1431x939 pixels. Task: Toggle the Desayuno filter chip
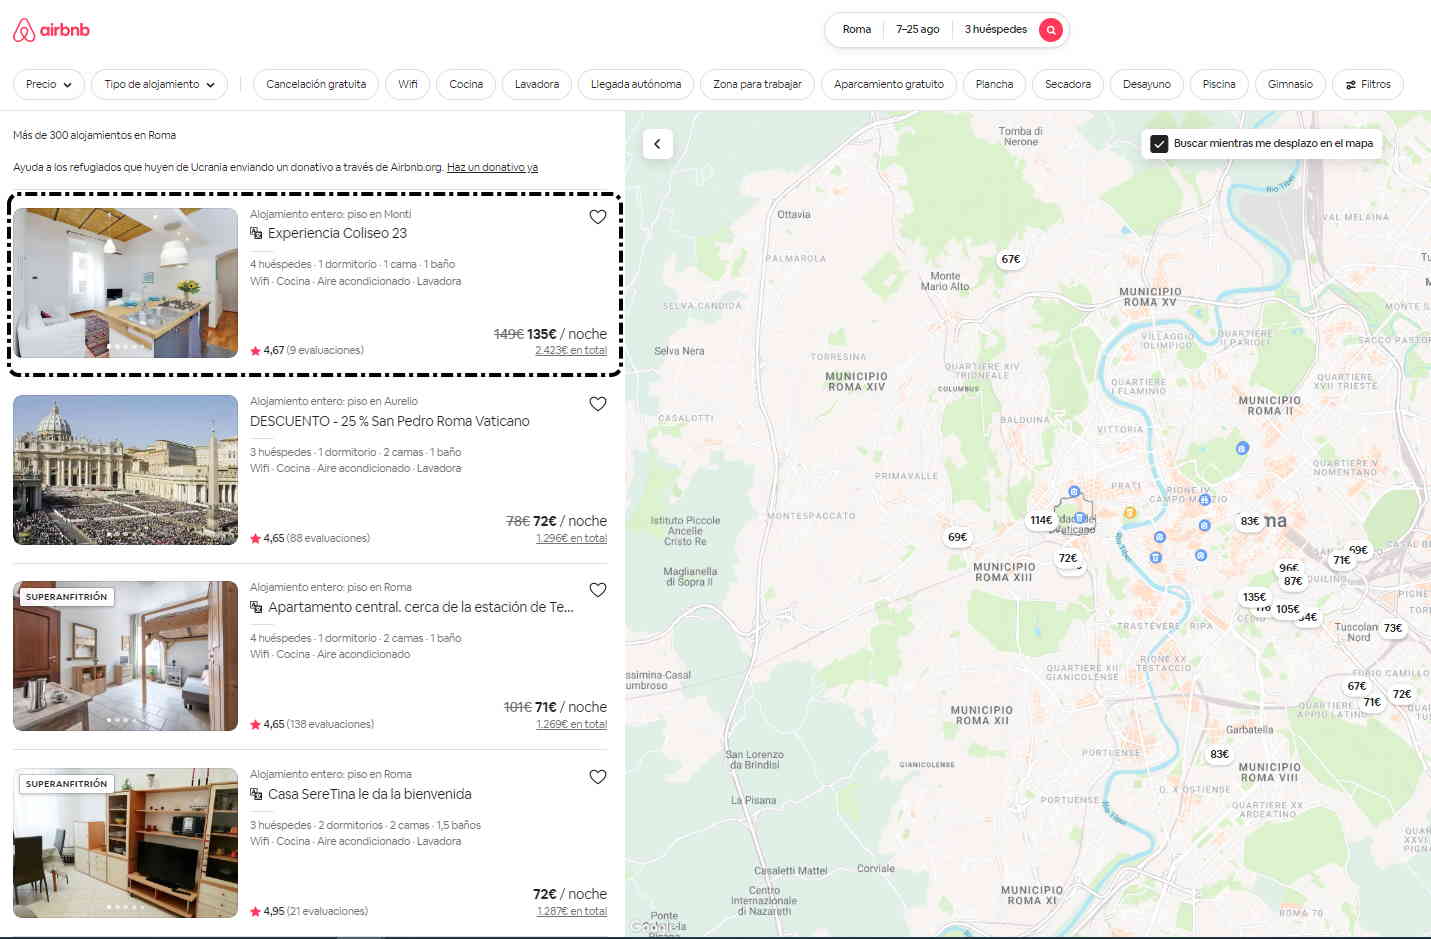(x=1147, y=84)
